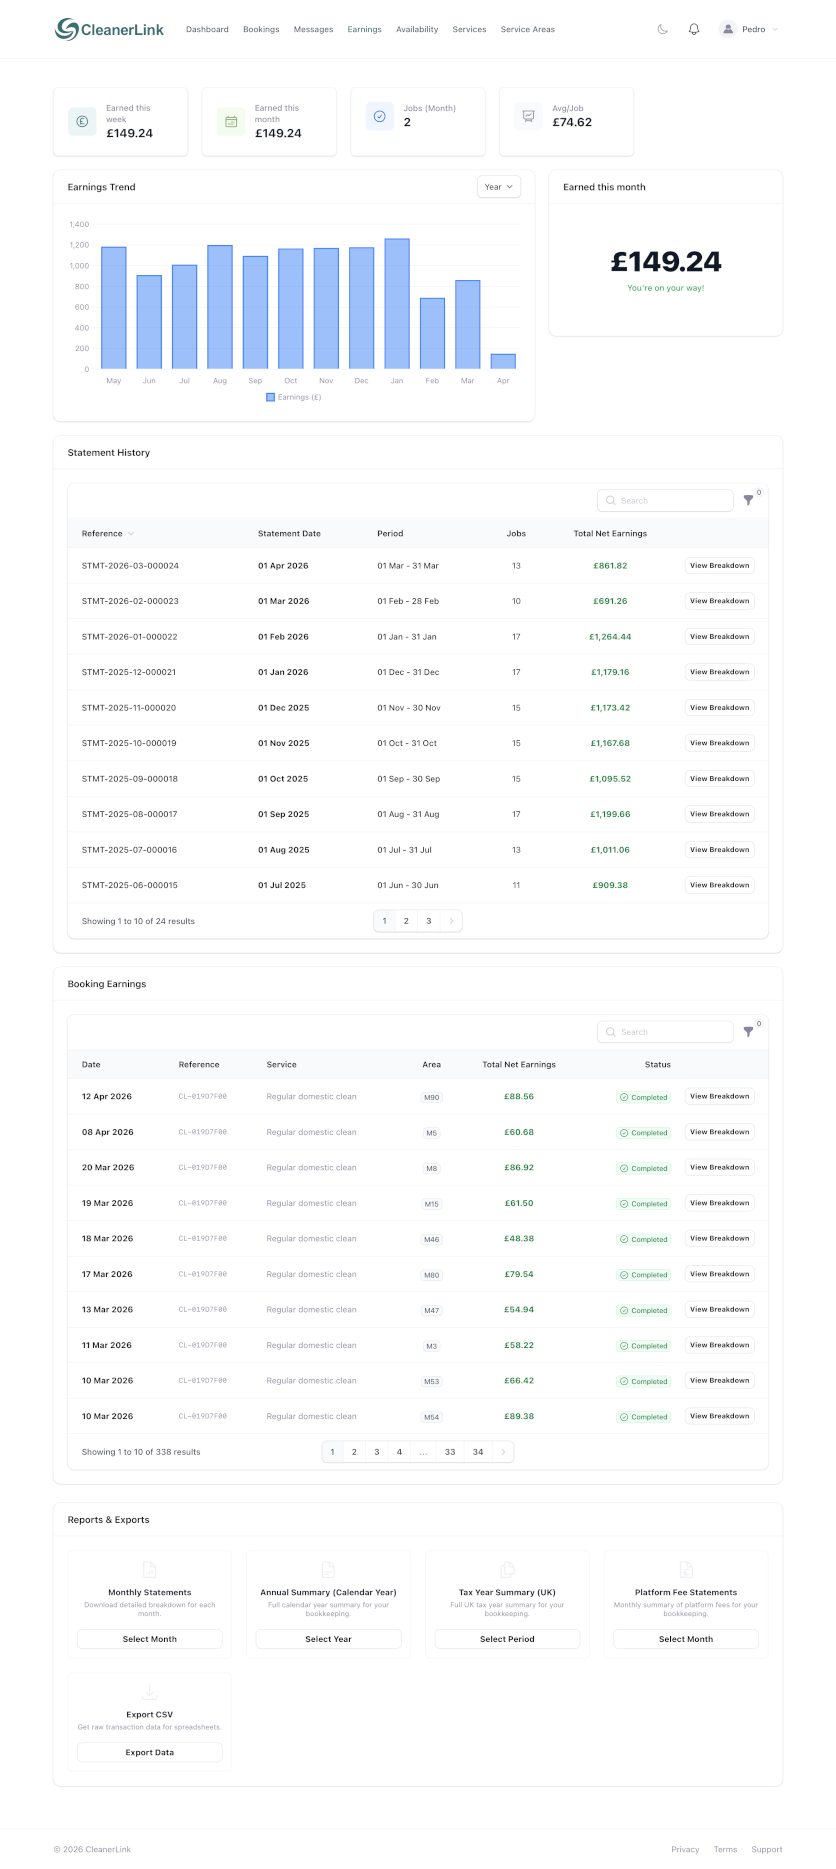Viewport: 836px width, 1869px height.
Task: Open Select Year for Annual Summary
Action: point(328,1639)
